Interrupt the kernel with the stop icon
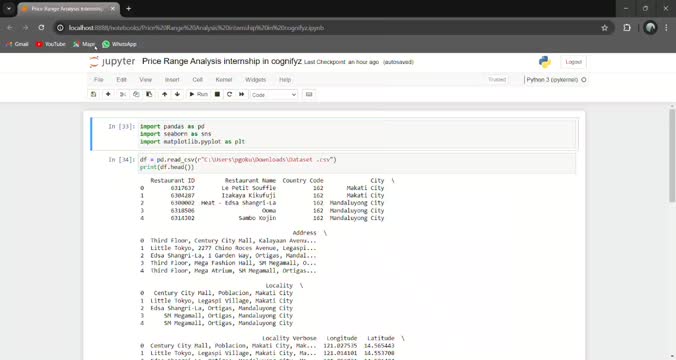676x360 pixels. [x=217, y=94]
